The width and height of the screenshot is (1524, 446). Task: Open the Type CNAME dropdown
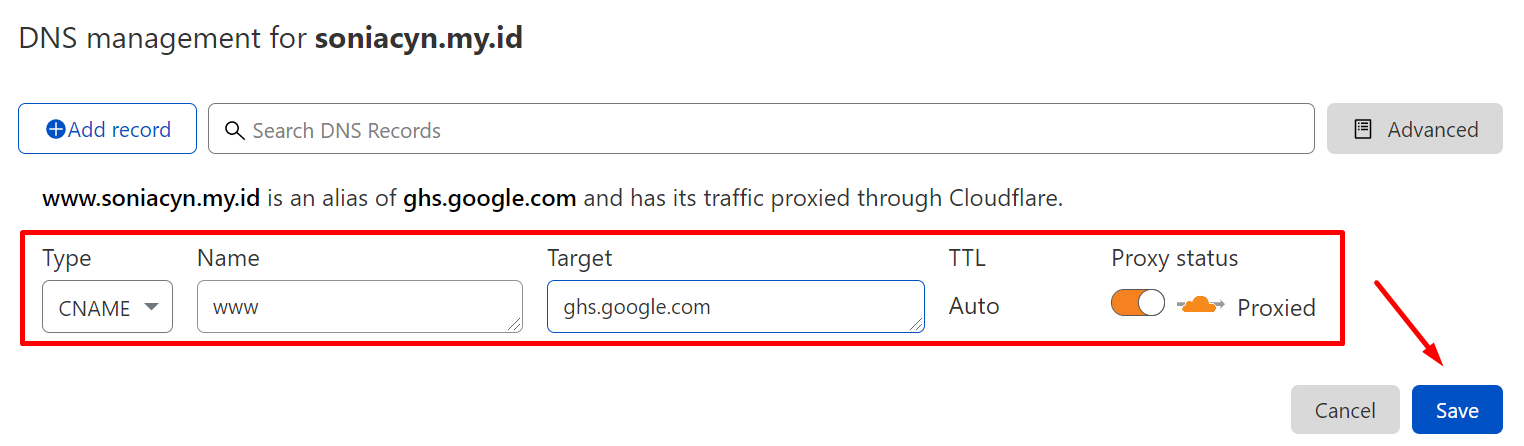tap(107, 307)
